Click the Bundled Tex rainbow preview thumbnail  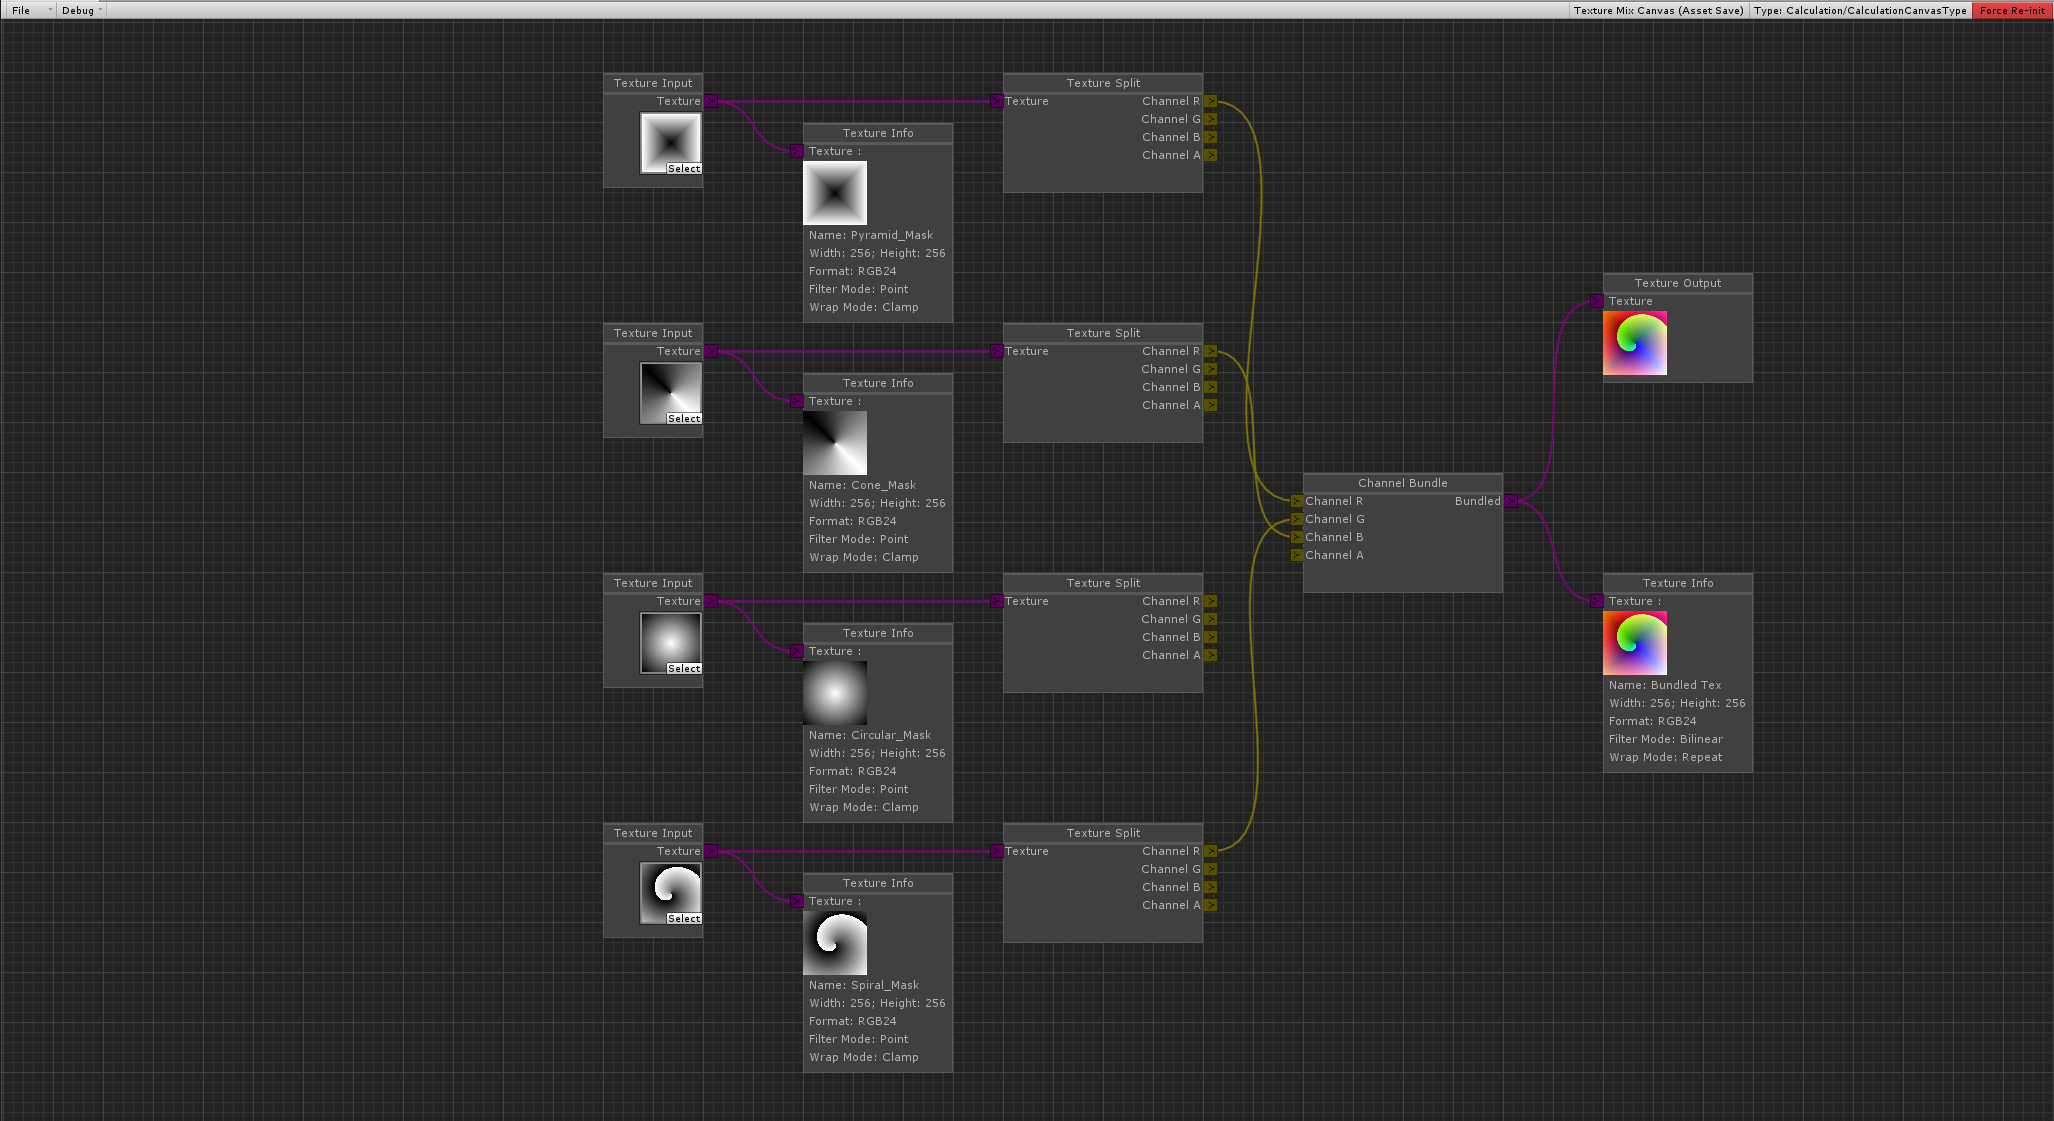[x=1634, y=643]
